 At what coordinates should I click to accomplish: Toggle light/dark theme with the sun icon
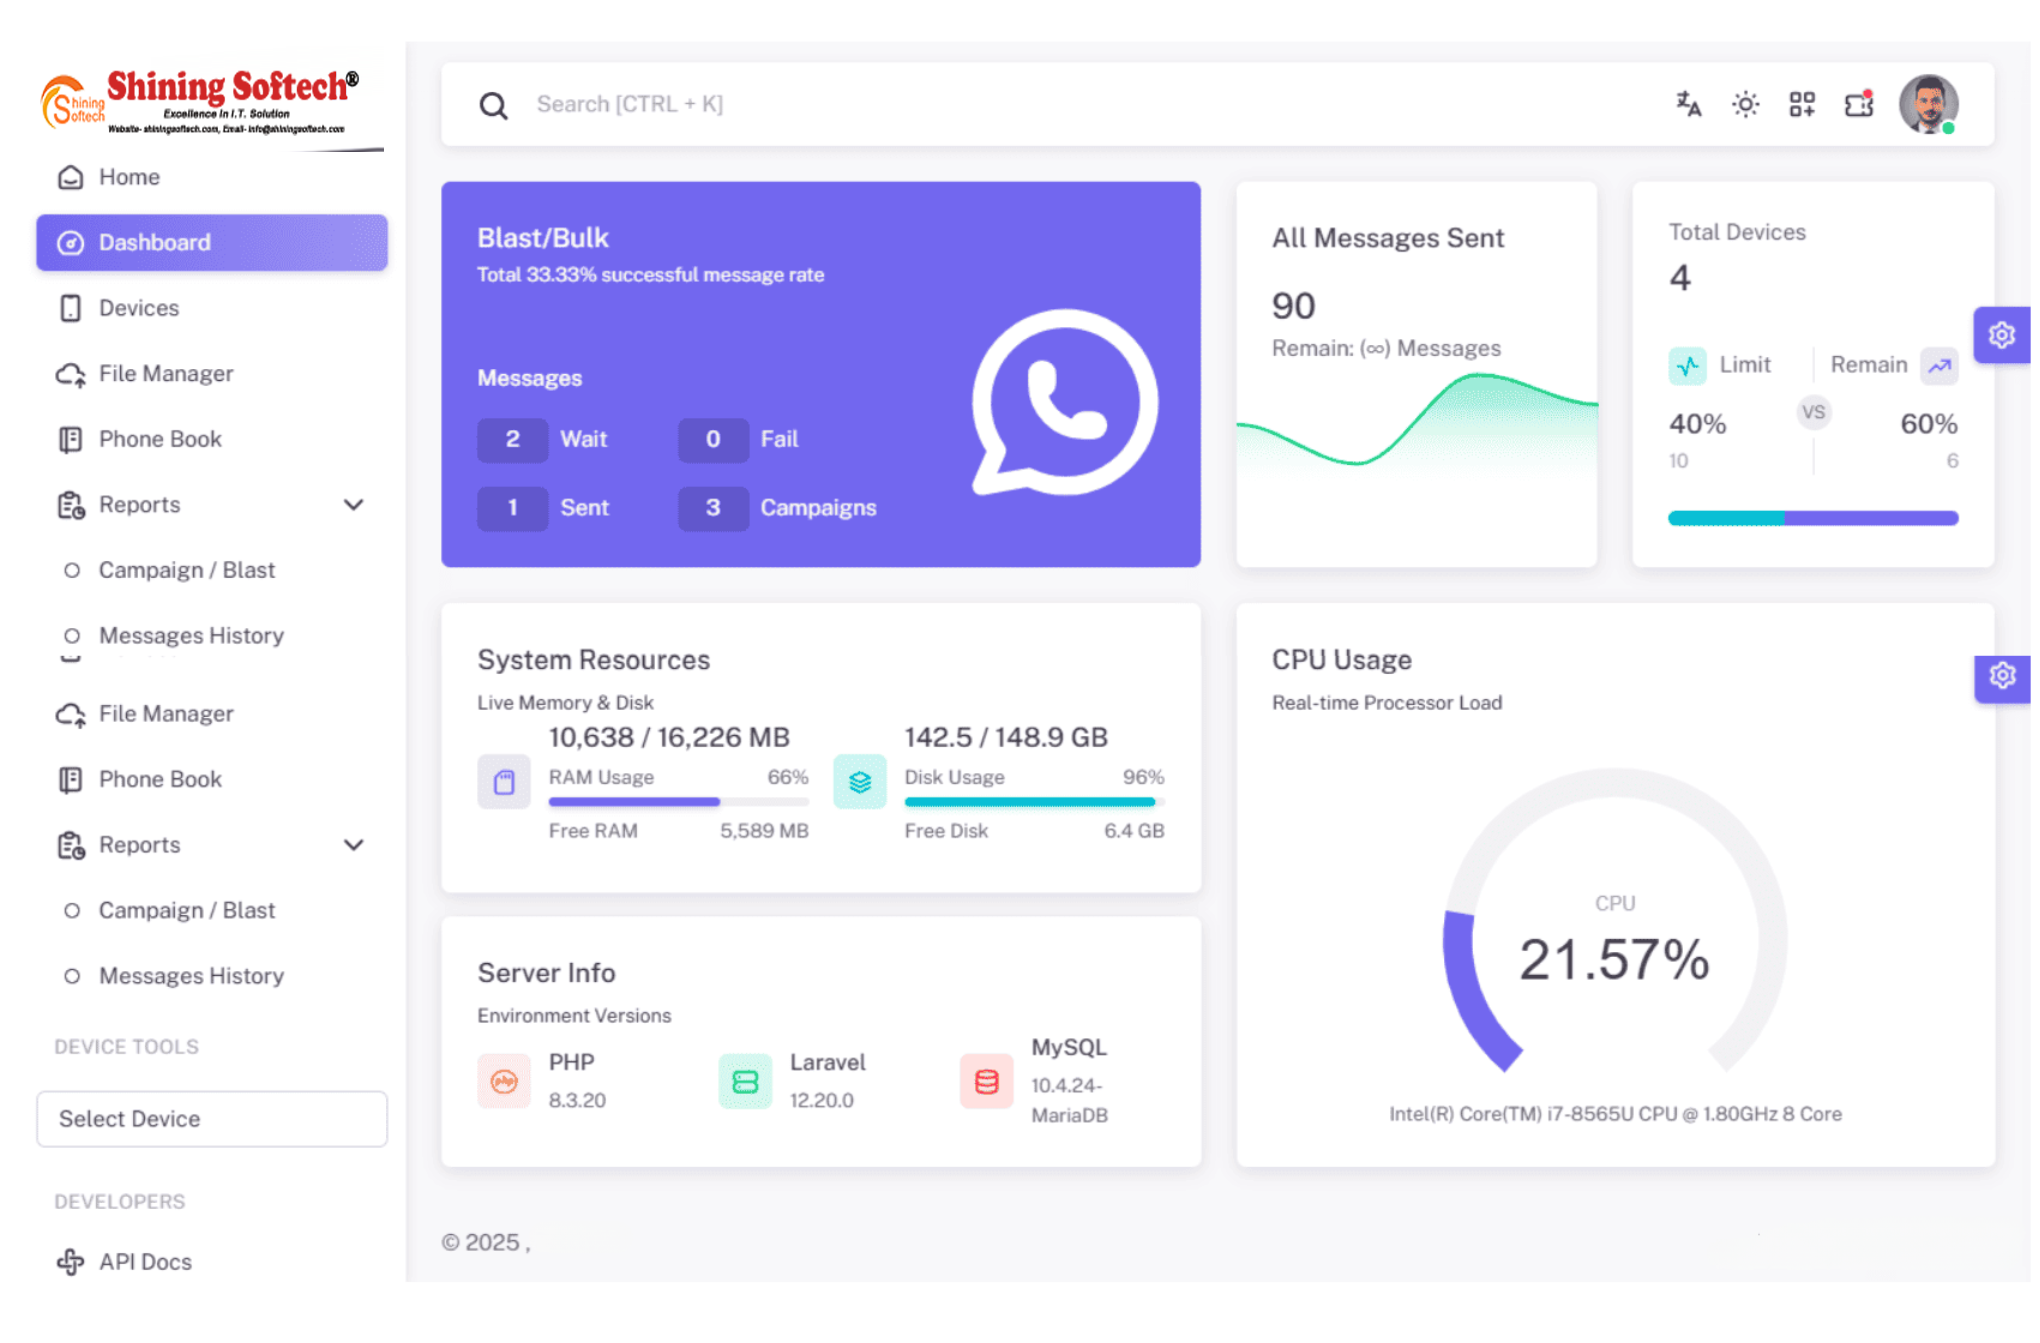pos(1745,104)
